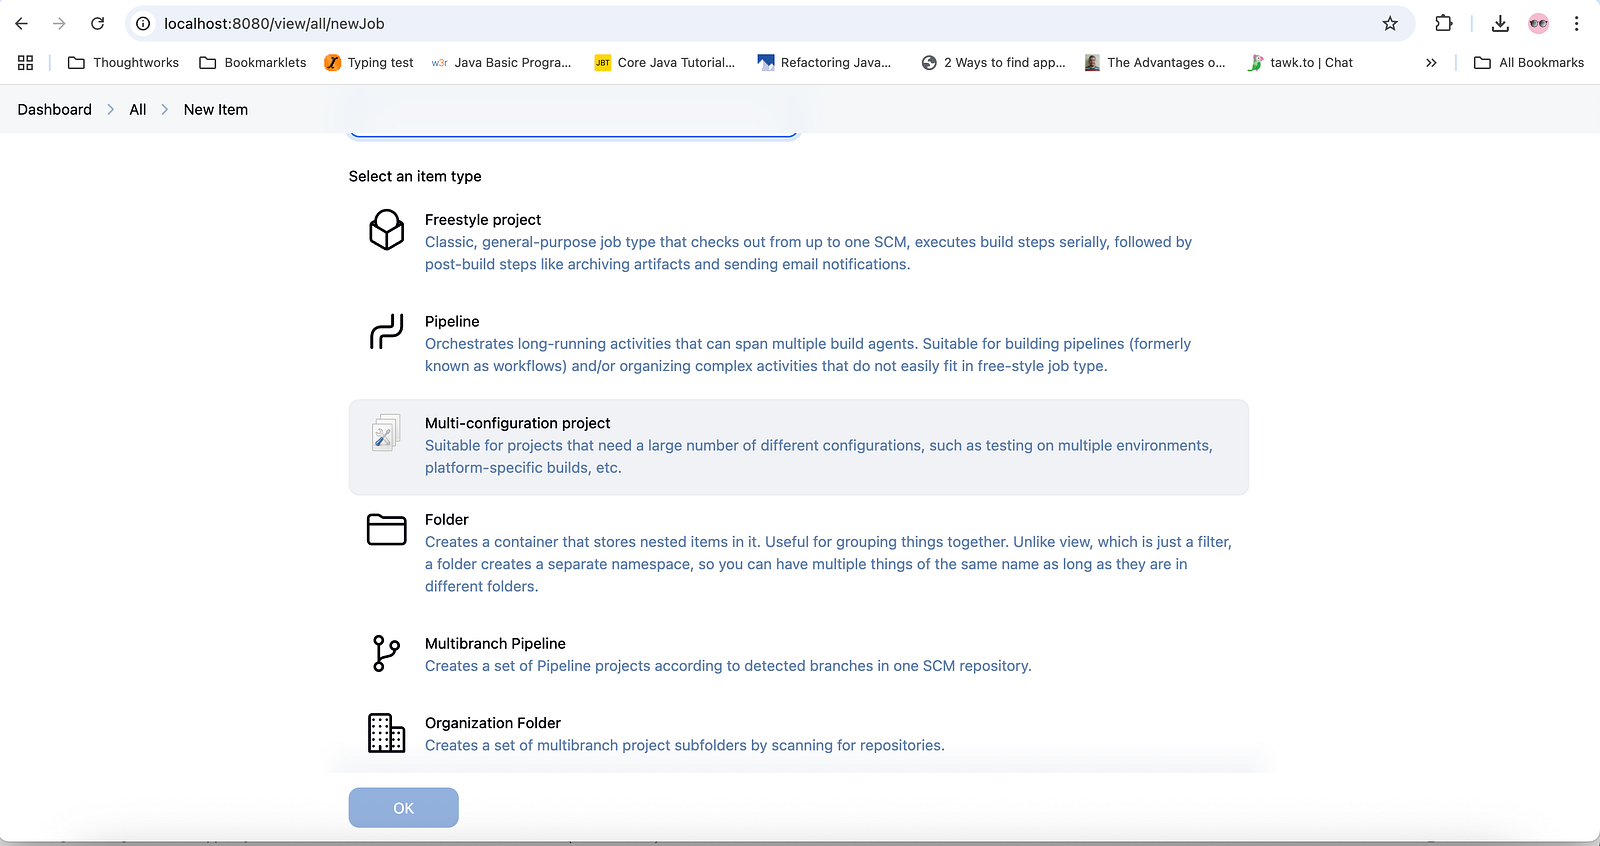The width and height of the screenshot is (1600, 846).
Task: Open the Core Java Tutorial bookmark
Action: click(x=665, y=62)
